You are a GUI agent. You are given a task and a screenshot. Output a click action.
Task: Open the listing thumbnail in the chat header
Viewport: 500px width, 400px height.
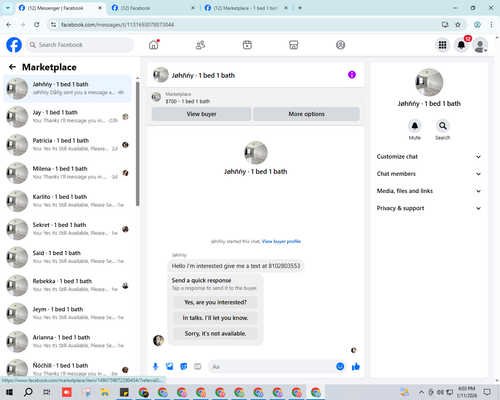[161, 75]
